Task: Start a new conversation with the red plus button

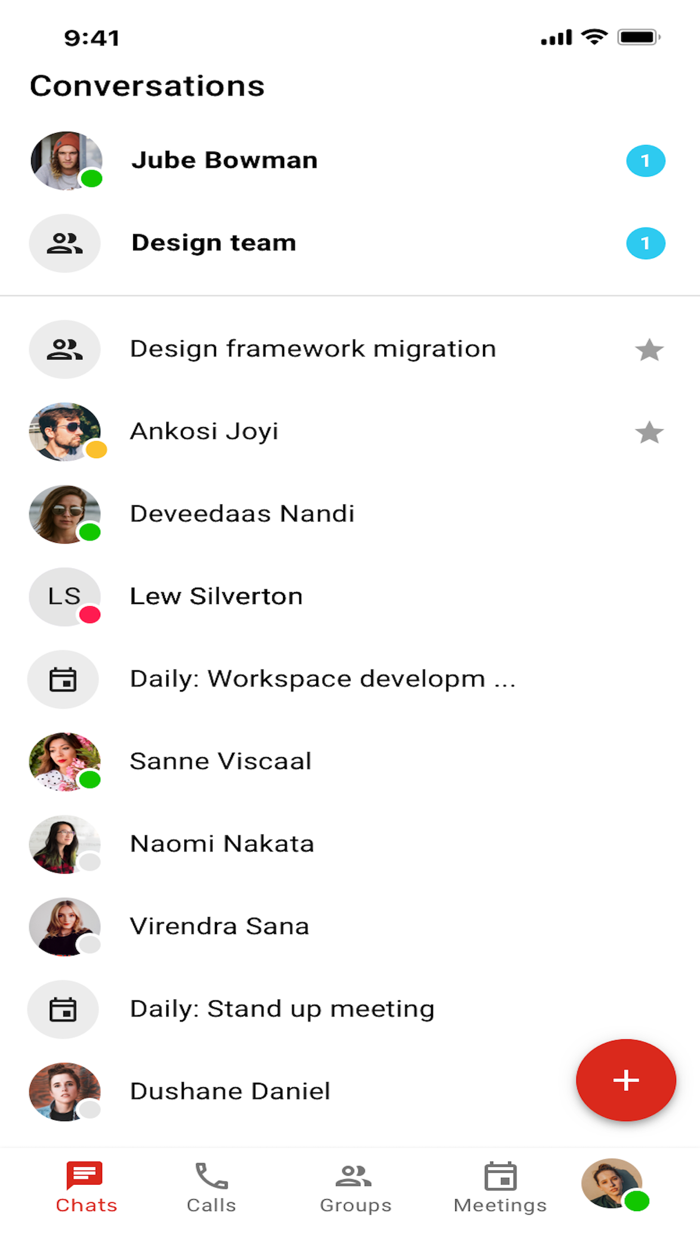Action: (626, 1080)
